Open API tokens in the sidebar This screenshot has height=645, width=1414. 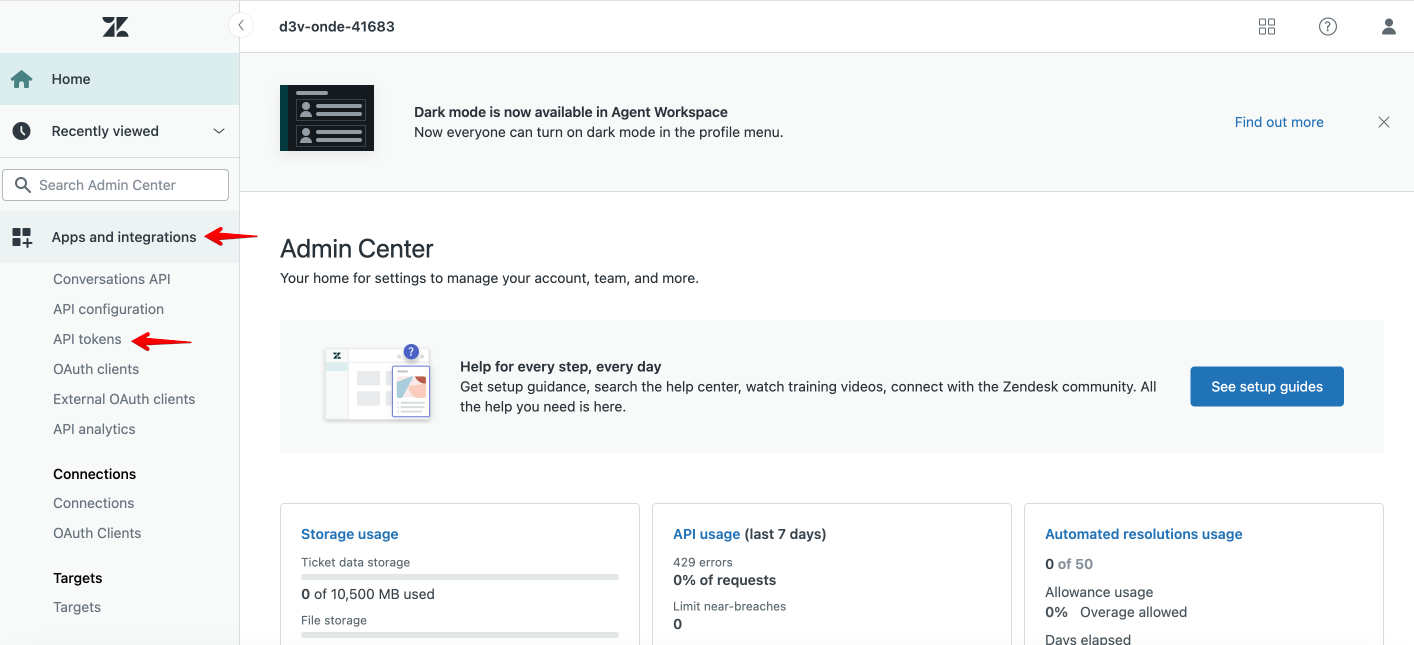pyautogui.click(x=87, y=339)
